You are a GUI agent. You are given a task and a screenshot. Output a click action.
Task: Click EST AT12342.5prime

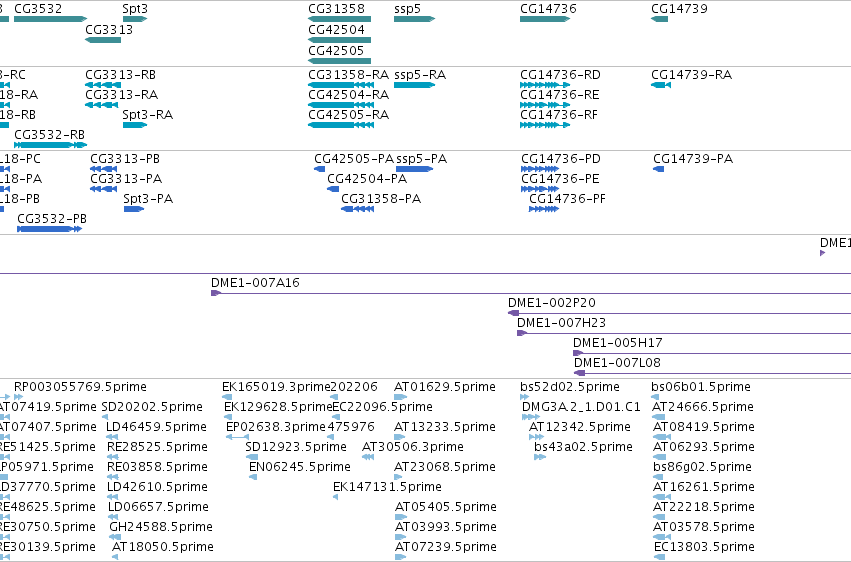[x=536, y=437]
